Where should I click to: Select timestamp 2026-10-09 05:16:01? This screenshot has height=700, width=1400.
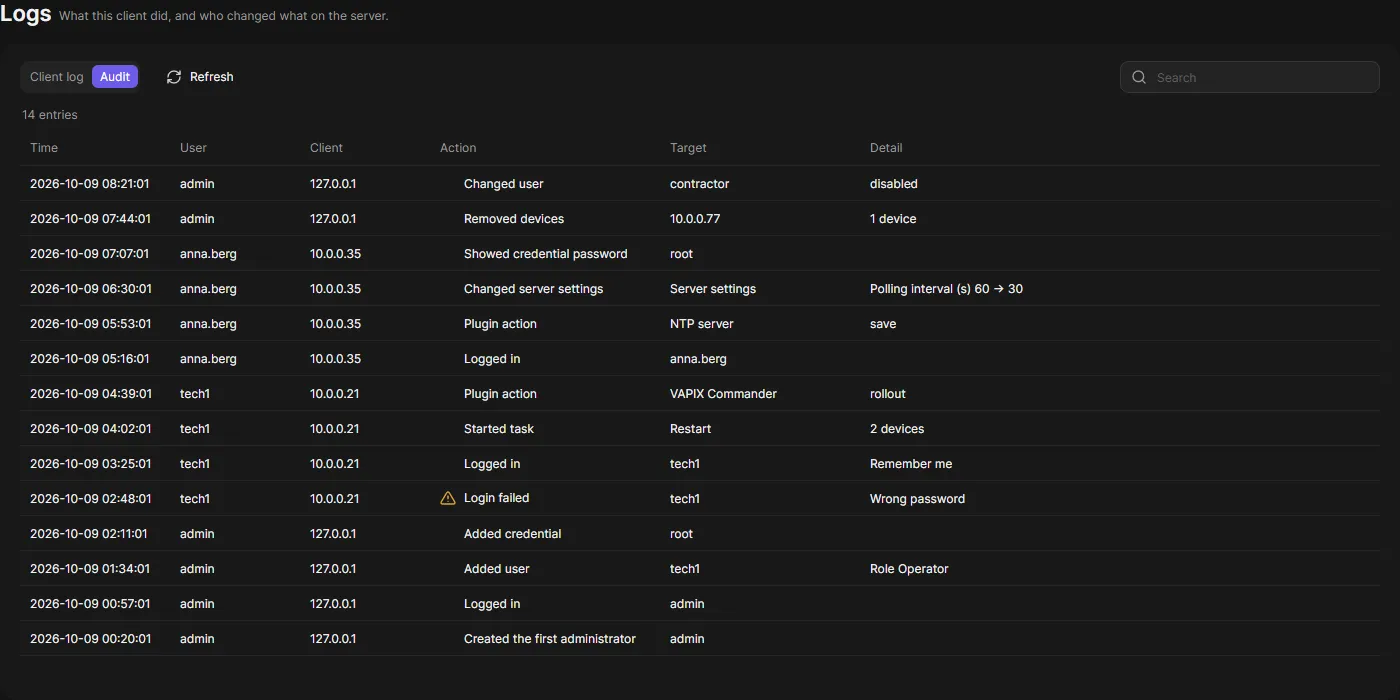pos(90,359)
